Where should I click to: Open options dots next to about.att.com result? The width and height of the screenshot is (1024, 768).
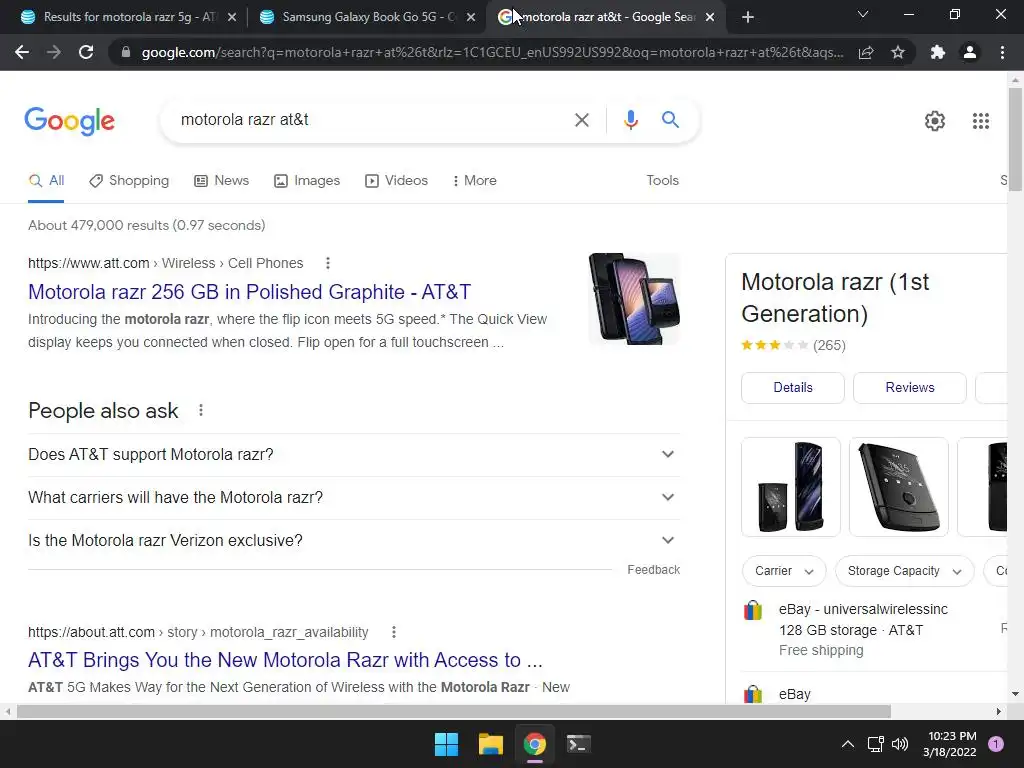tap(393, 632)
